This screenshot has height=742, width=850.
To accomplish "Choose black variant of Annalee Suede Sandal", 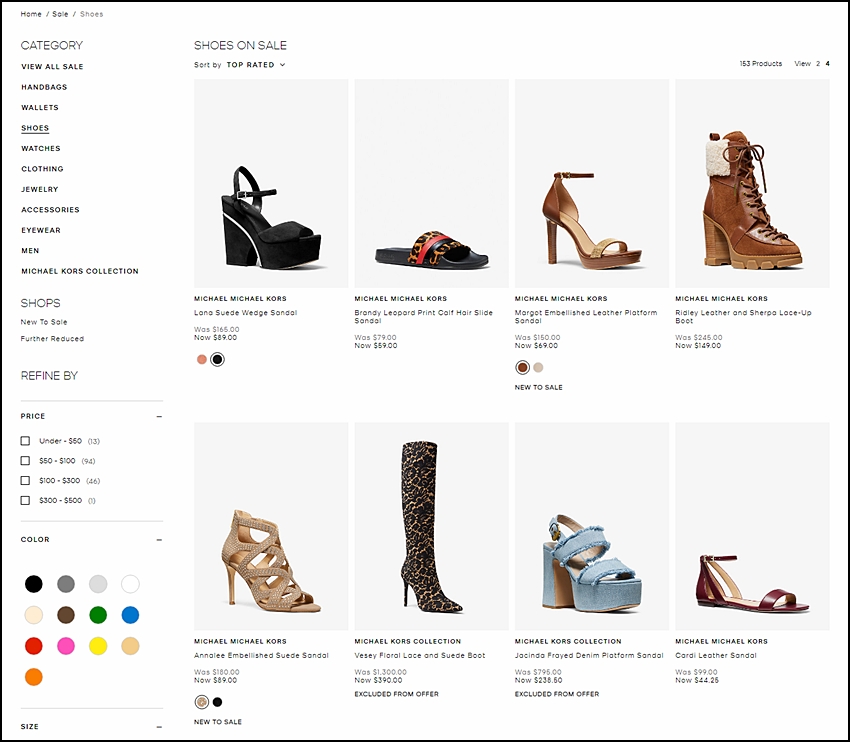I will pyautogui.click(x=217, y=702).
